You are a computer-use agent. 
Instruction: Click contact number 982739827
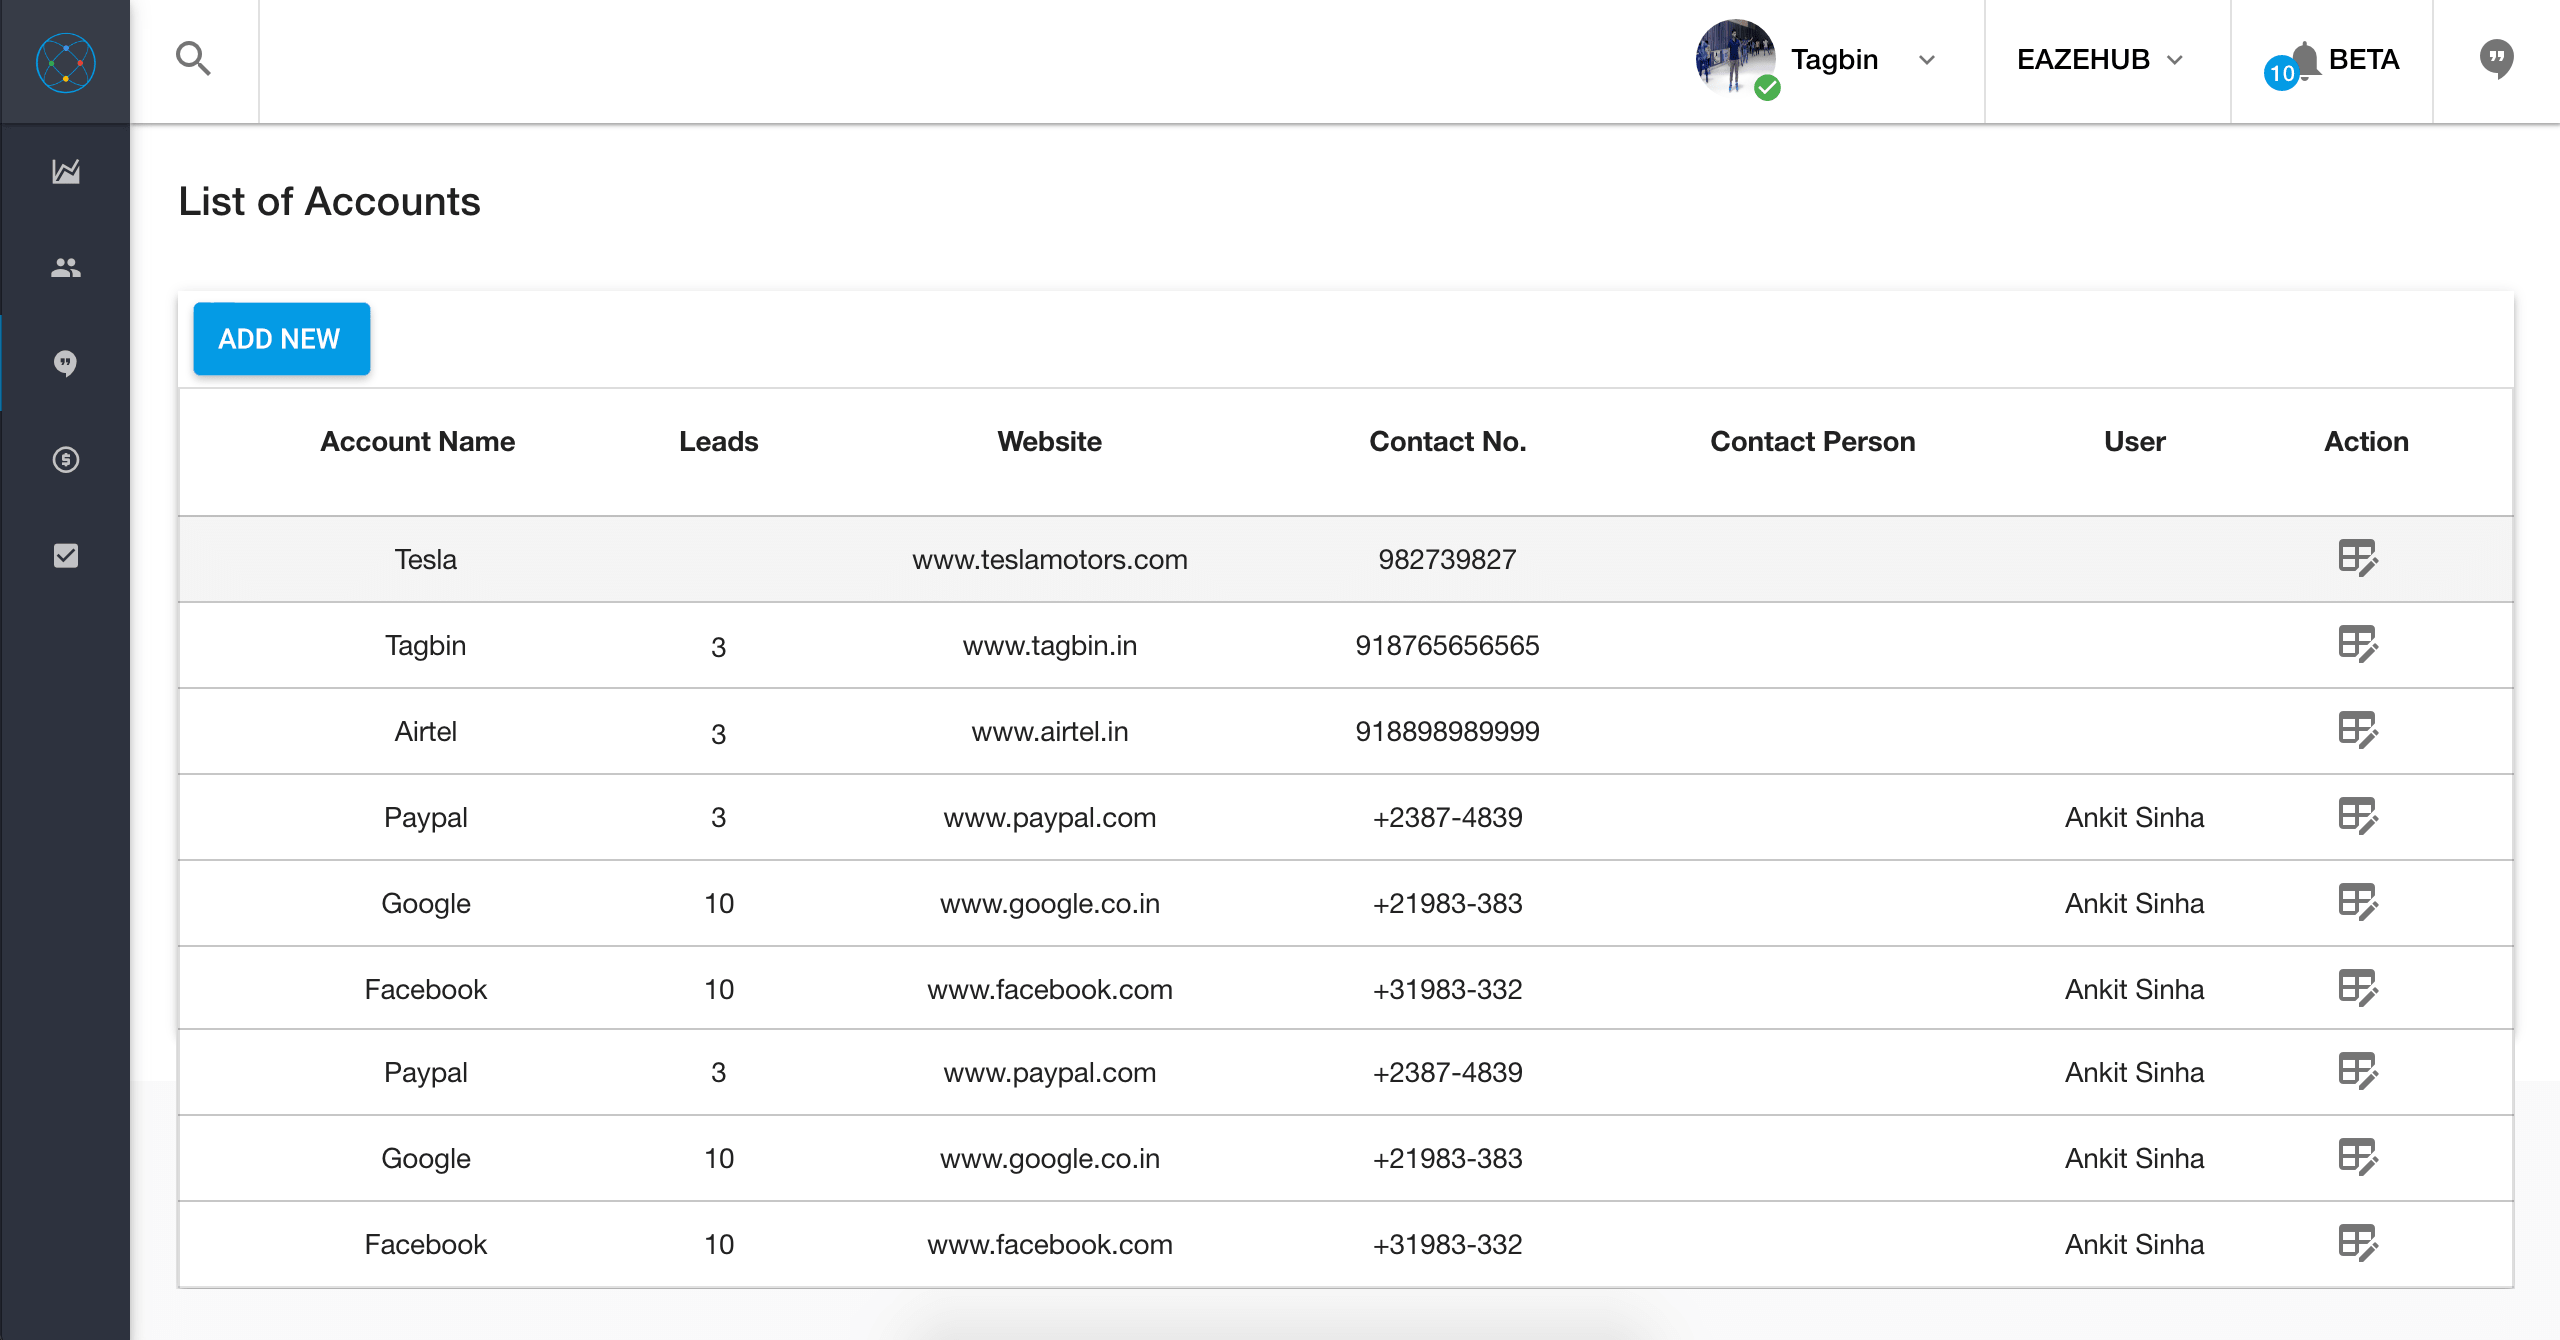tap(1447, 559)
